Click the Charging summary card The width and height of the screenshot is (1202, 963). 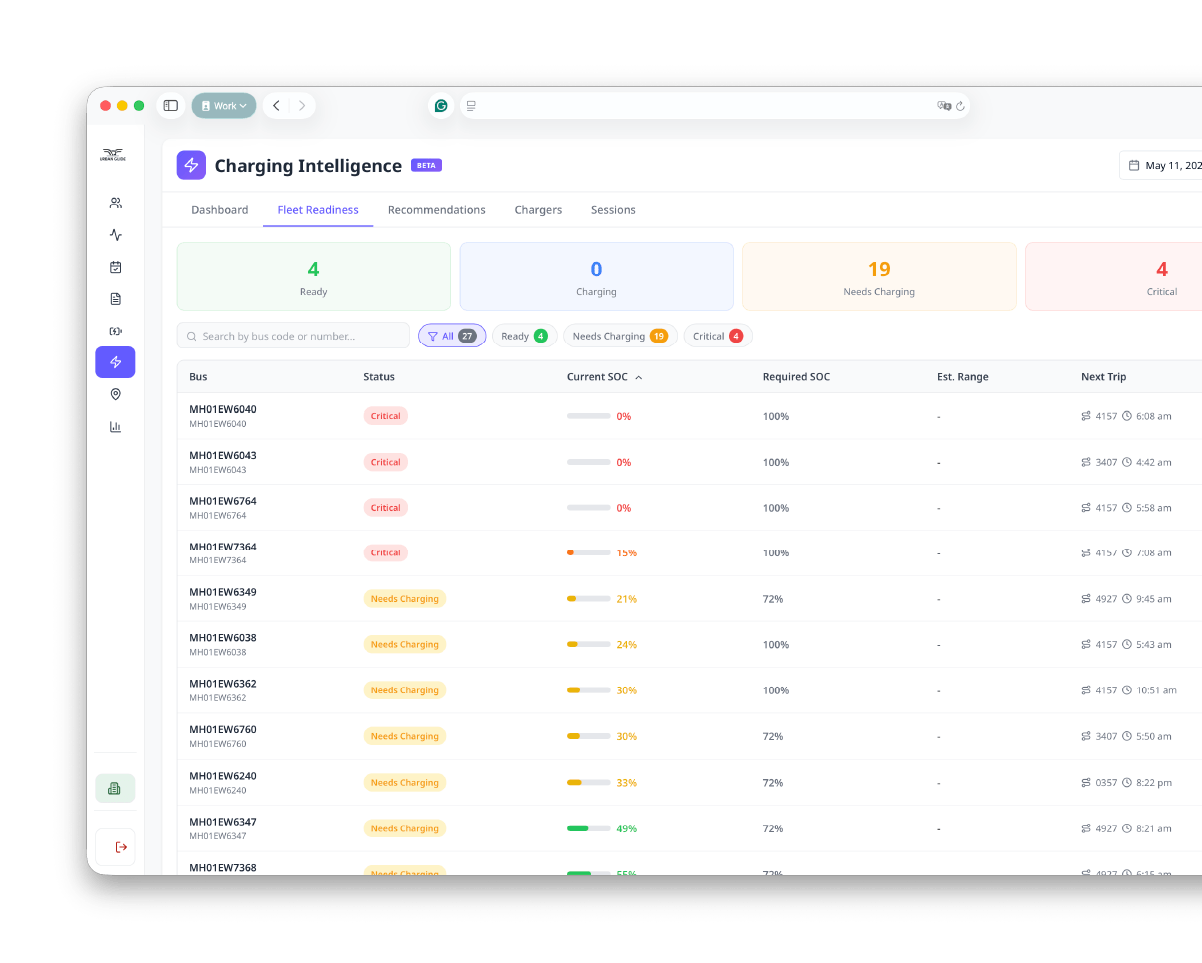point(596,277)
